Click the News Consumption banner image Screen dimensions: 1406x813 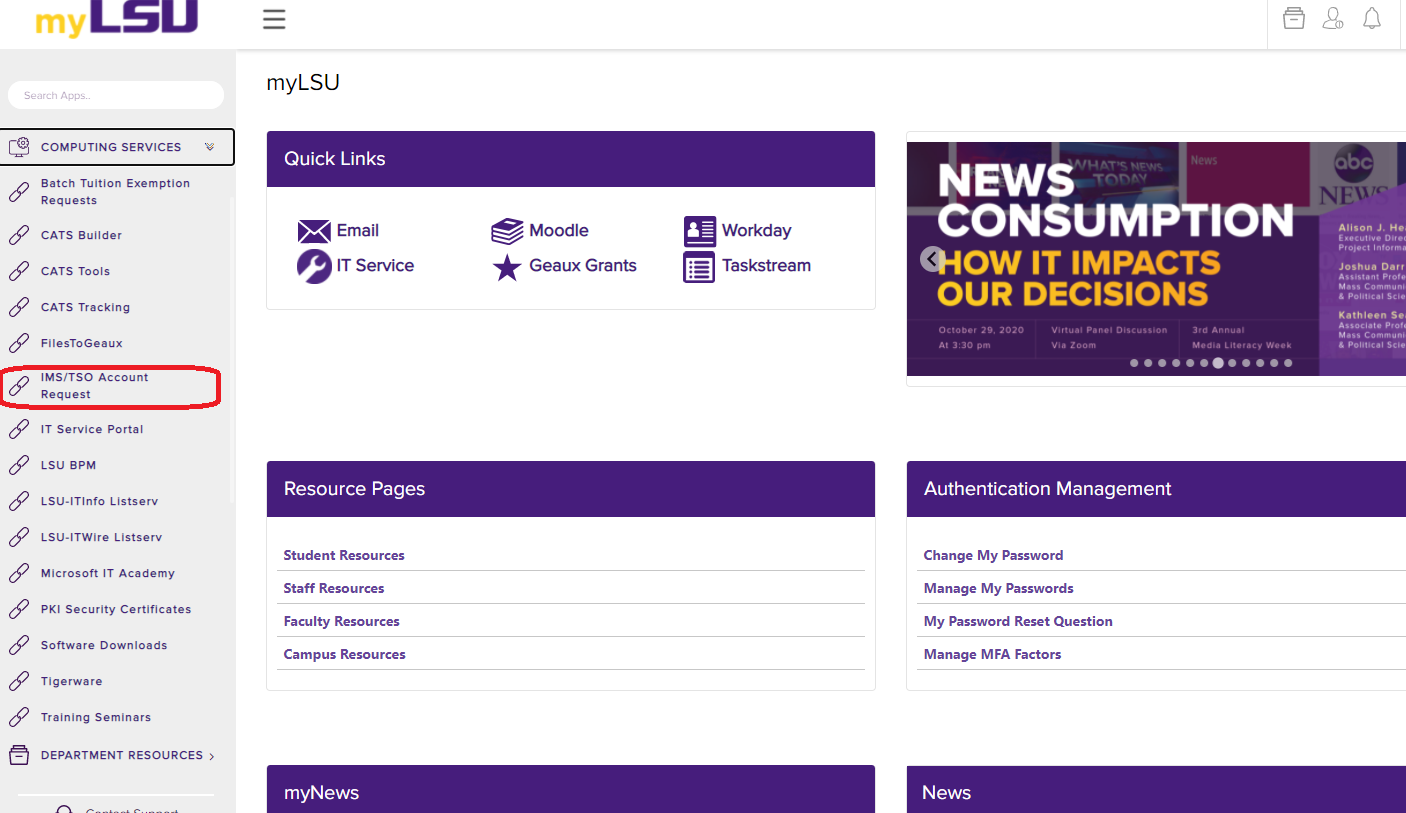[1156, 258]
